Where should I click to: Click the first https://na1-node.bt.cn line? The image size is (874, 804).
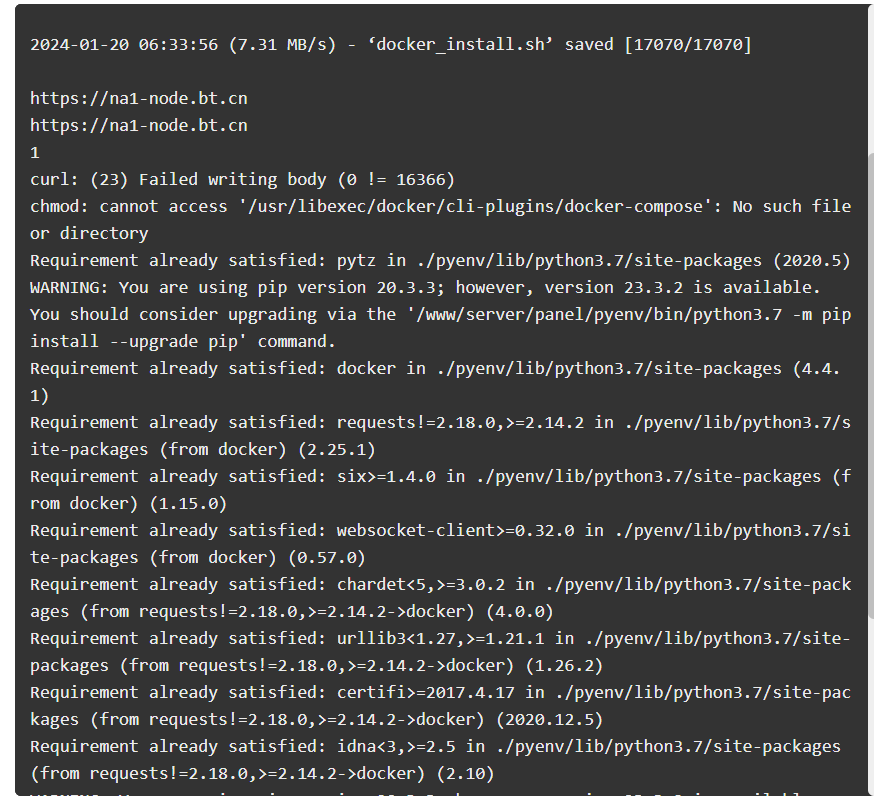[139, 99]
